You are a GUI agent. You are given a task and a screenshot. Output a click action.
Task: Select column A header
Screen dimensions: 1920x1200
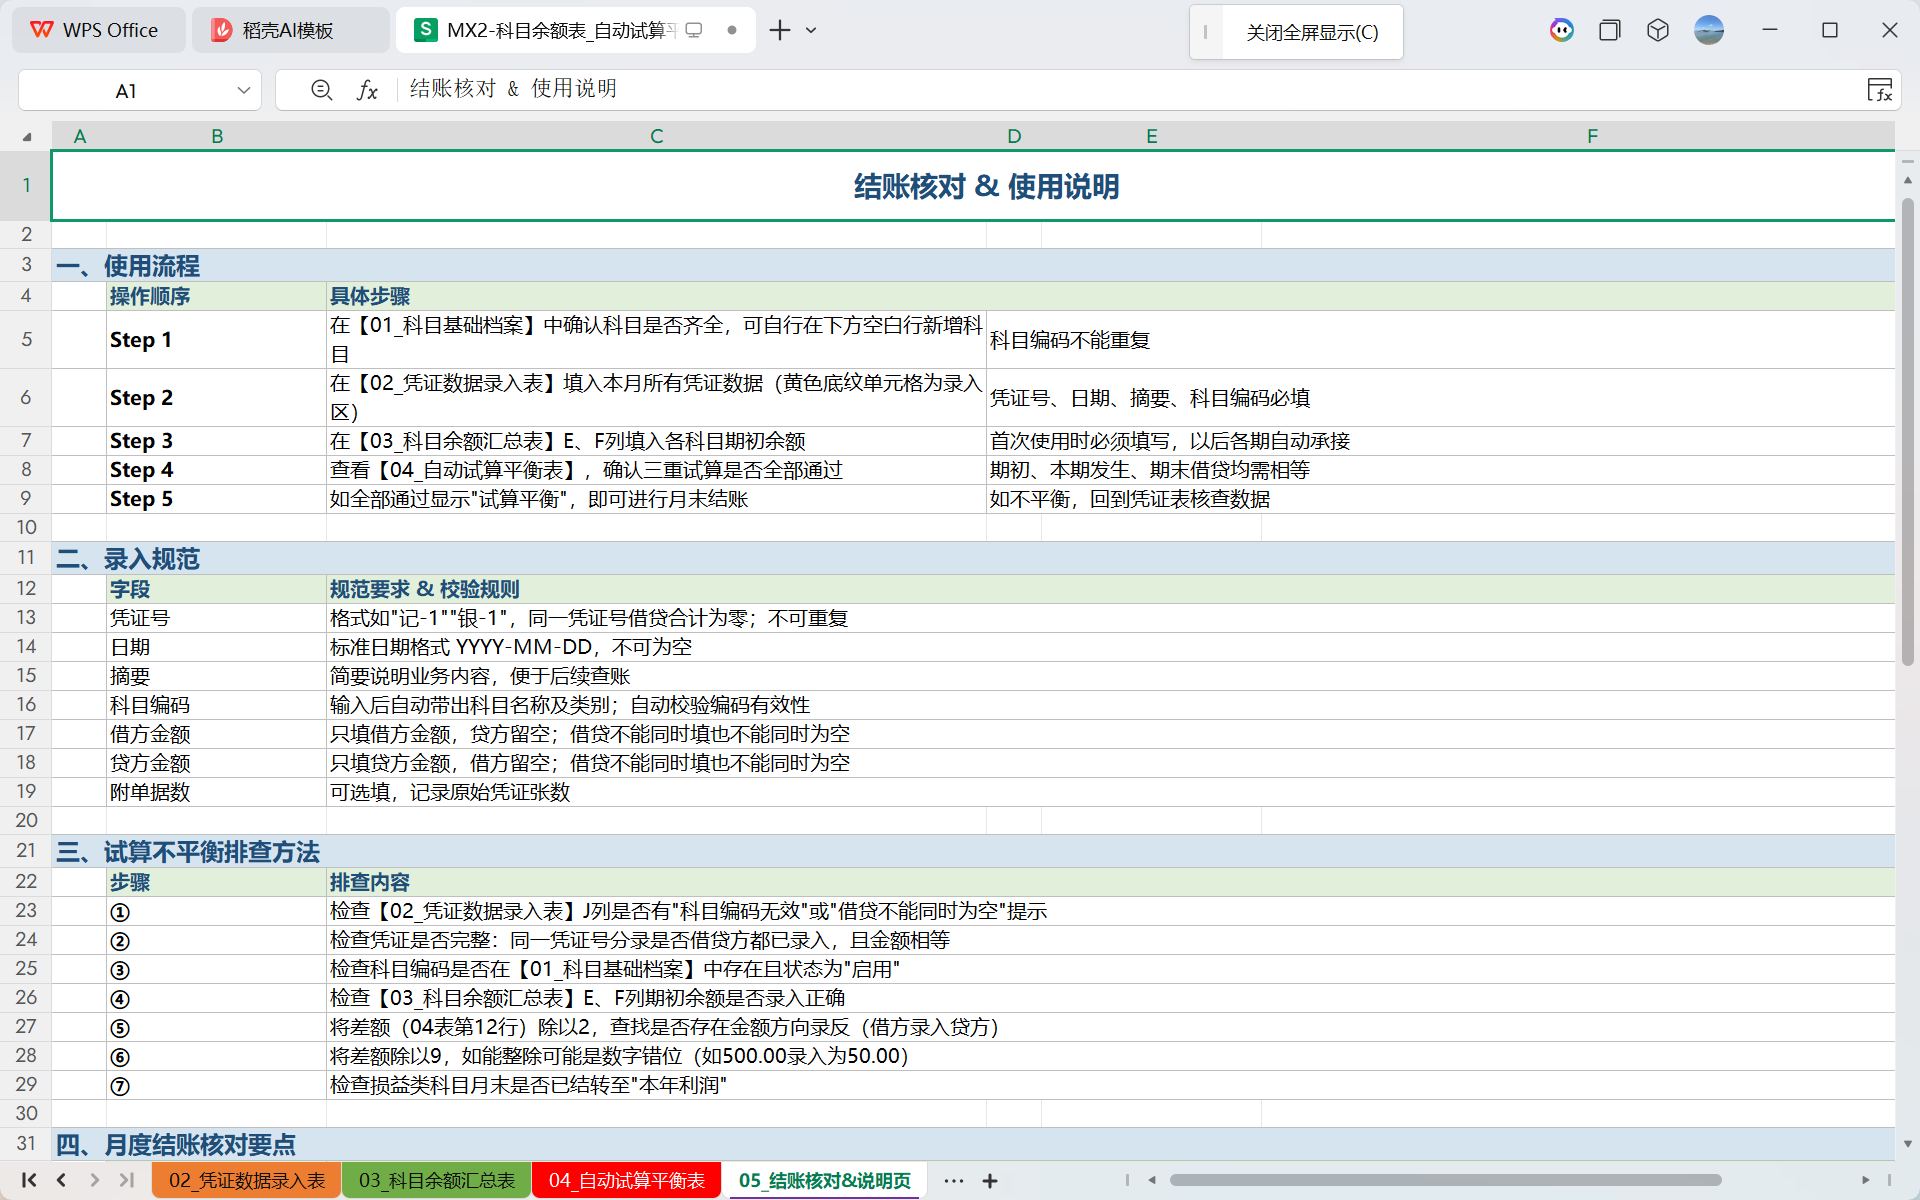[x=80, y=136]
